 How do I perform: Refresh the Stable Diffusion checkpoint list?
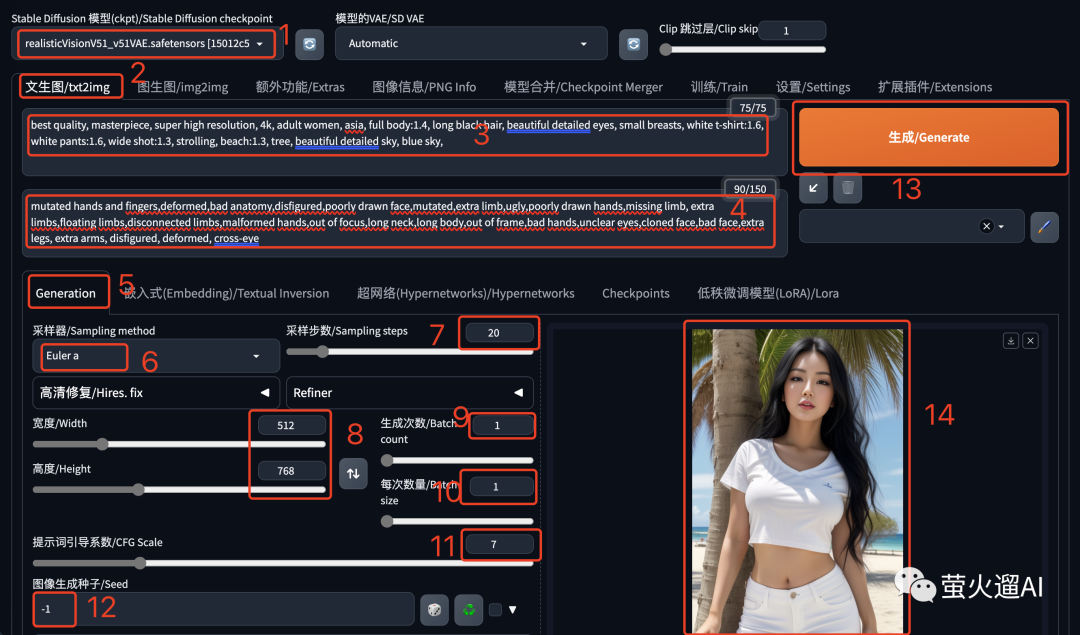coord(309,44)
